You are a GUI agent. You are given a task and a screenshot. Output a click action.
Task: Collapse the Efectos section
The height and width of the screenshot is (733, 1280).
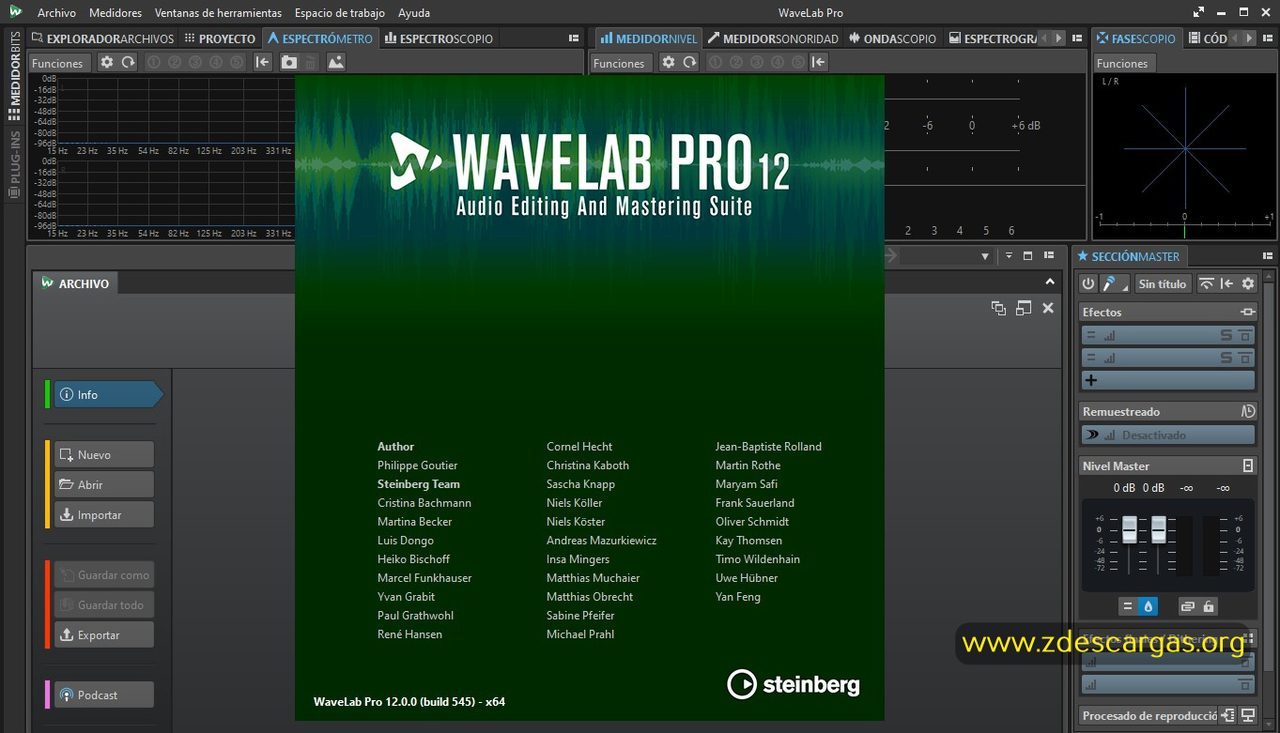(x=1247, y=312)
